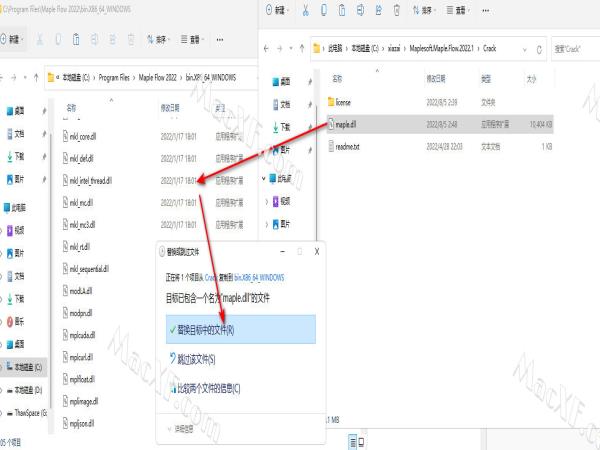
Task: Open the sort menu in right window toolbar
Action: [x=424, y=10]
